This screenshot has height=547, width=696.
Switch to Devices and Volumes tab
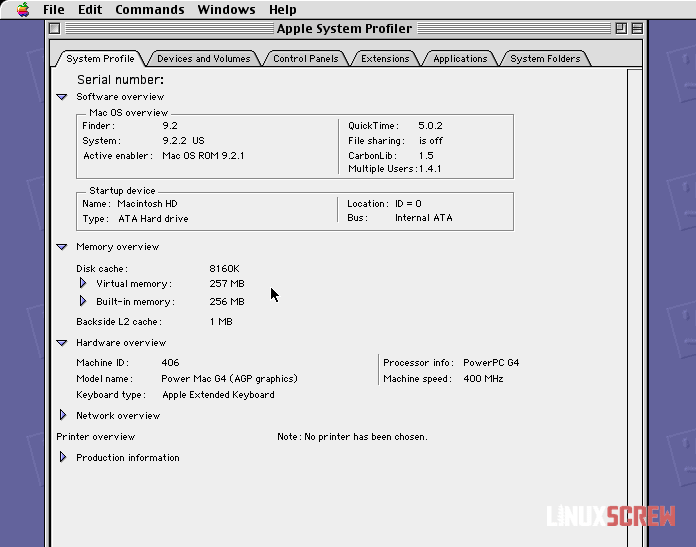(x=204, y=59)
